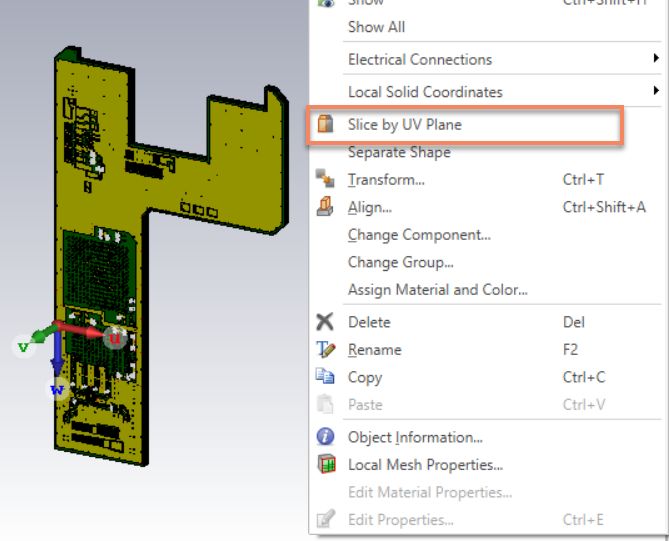Click the Transform tool icon
Image resolution: width=669 pixels, height=541 pixels.
(325, 178)
